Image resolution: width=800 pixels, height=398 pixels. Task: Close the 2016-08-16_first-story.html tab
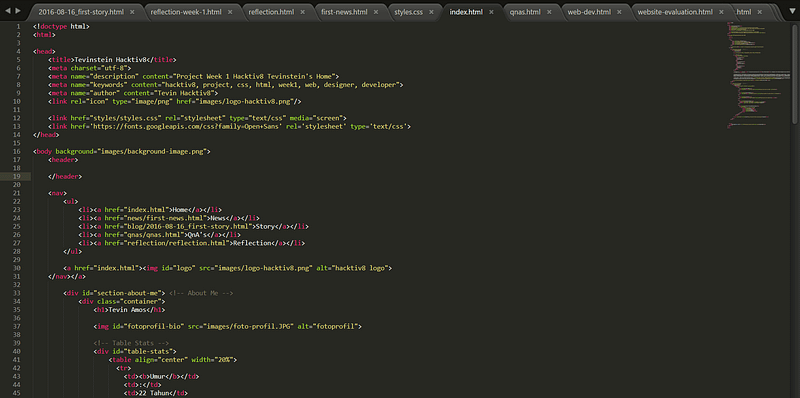pyautogui.click(x=133, y=12)
